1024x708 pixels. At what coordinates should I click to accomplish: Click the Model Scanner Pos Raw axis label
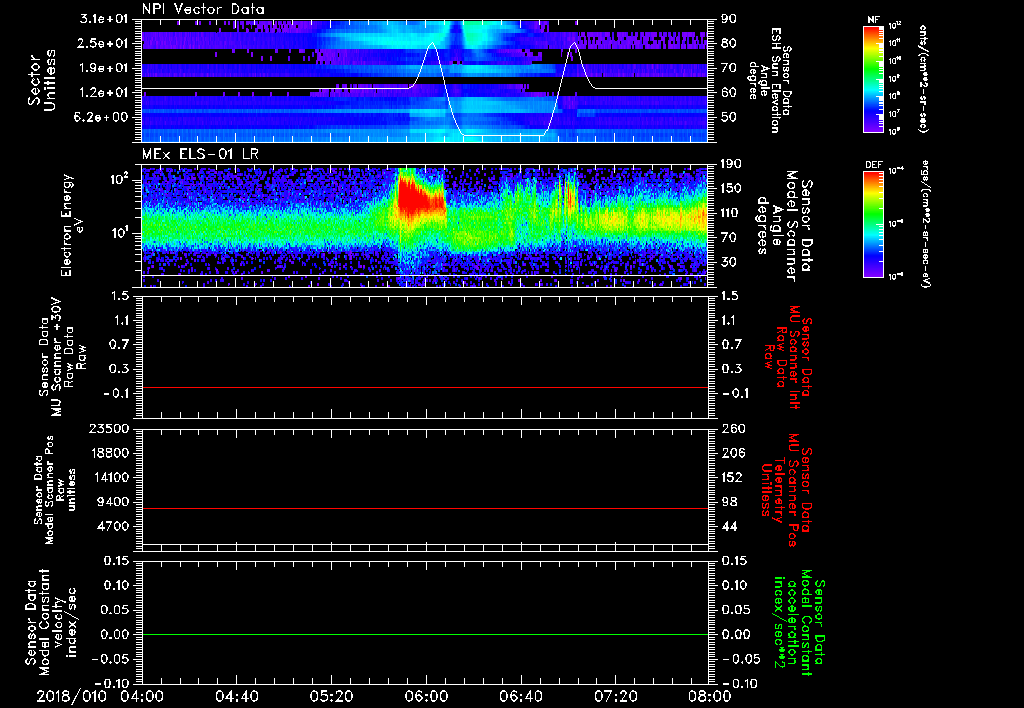click(54, 490)
